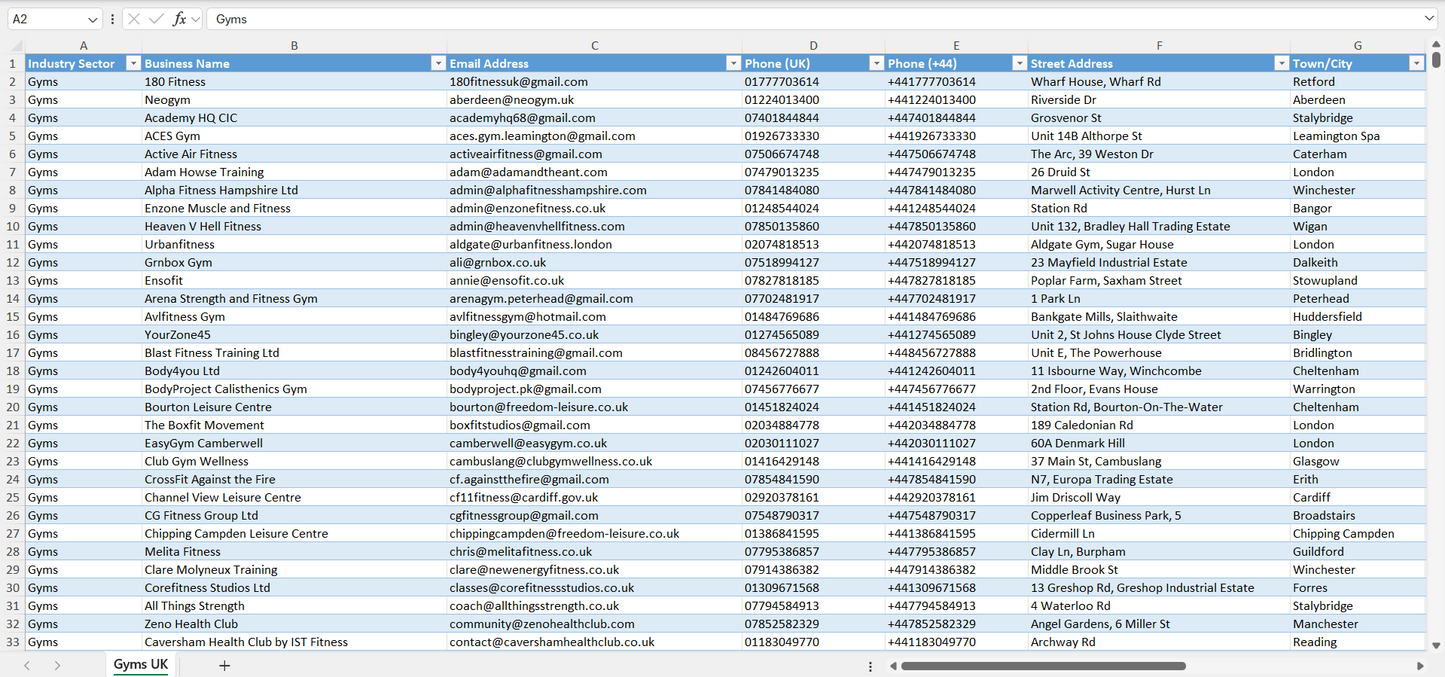Click the Urbanfitness business name cell
1445x677 pixels.
(x=294, y=244)
